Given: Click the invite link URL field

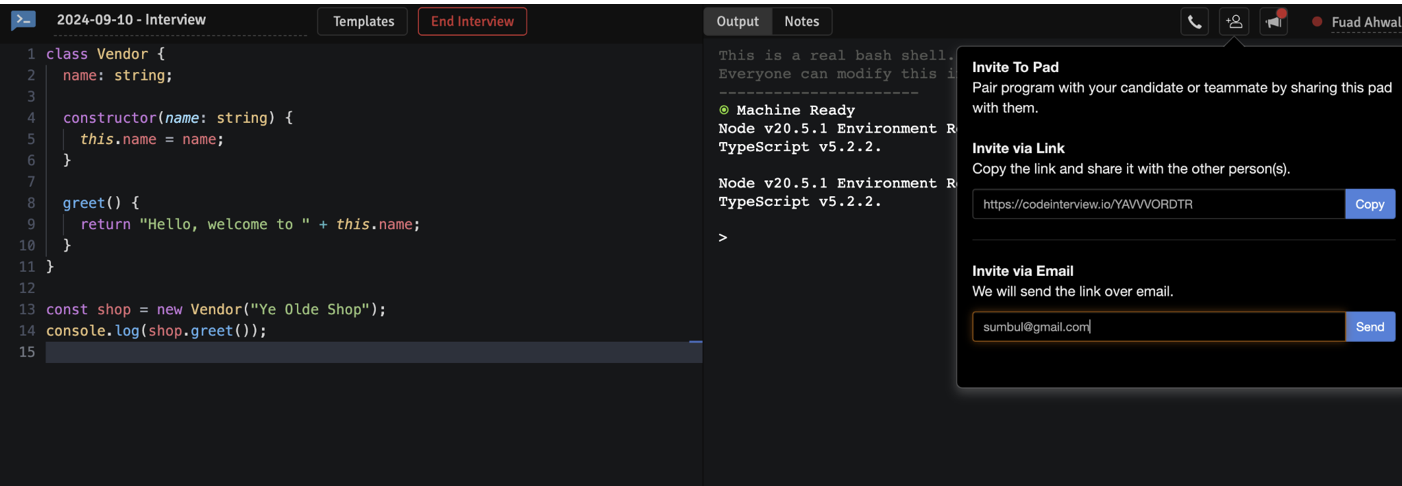Looking at the screenshot, I should [1158, 204].
